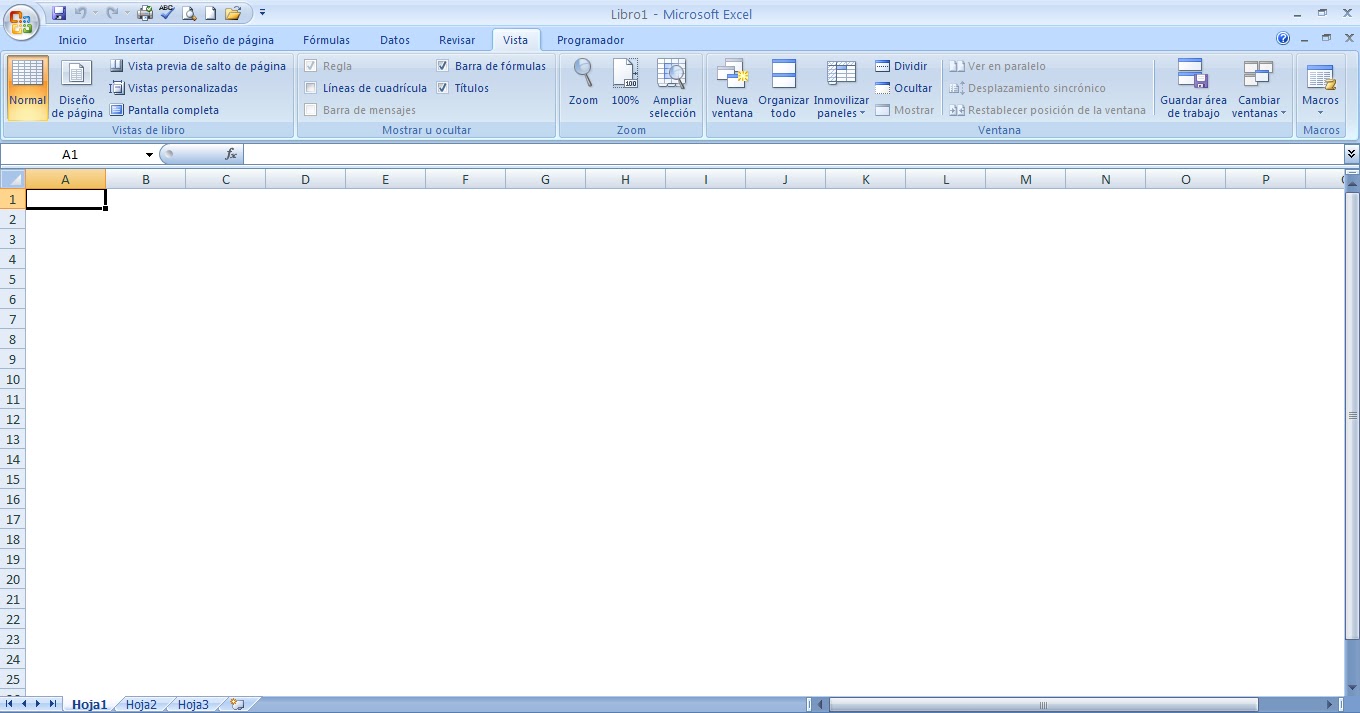
Task: Open the Fórmulas tab
Action: click(327, 40)
